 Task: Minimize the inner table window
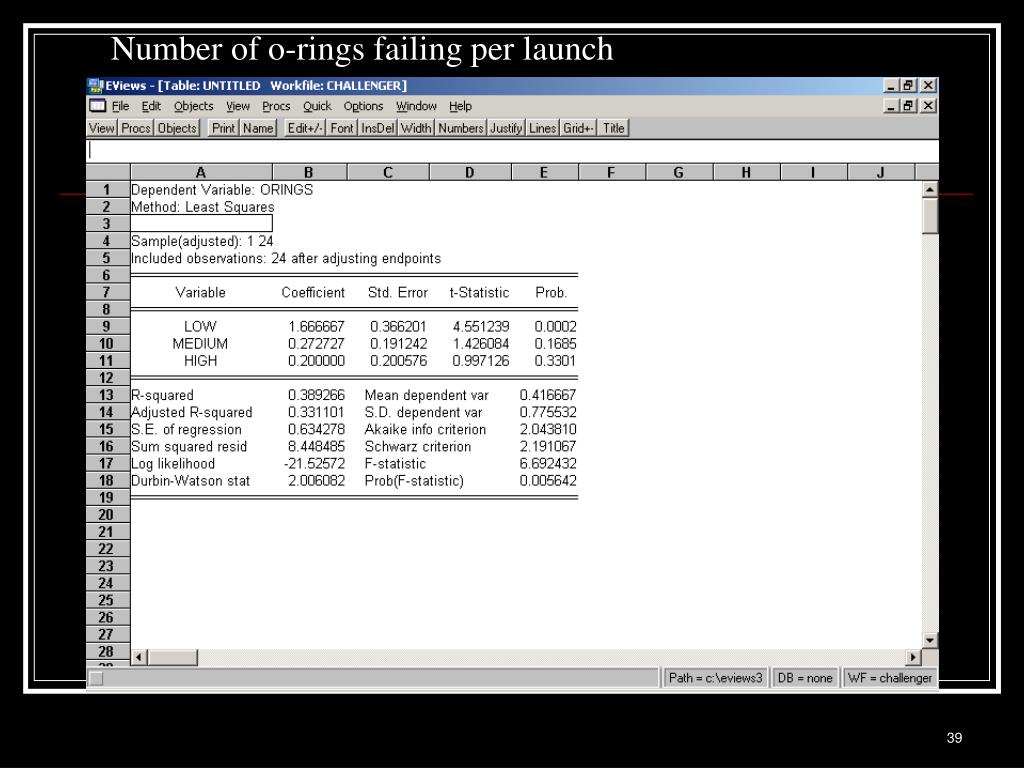[x=891, y=106]
